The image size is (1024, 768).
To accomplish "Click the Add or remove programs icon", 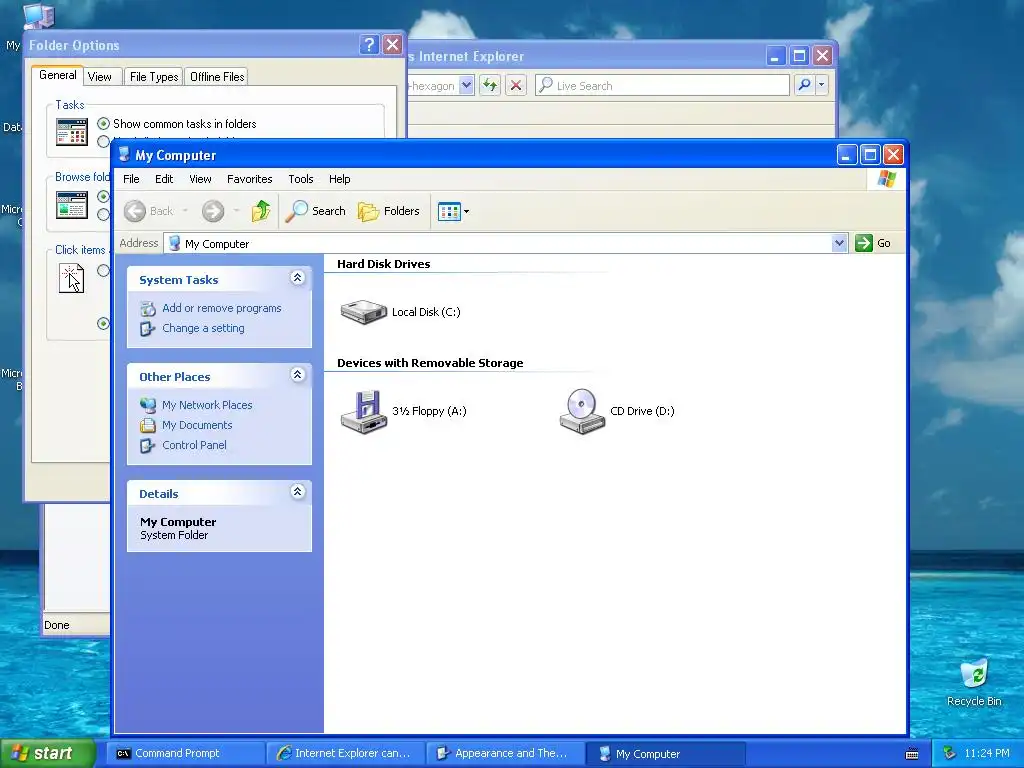I will pyautogui.click(x=148, y=308).
